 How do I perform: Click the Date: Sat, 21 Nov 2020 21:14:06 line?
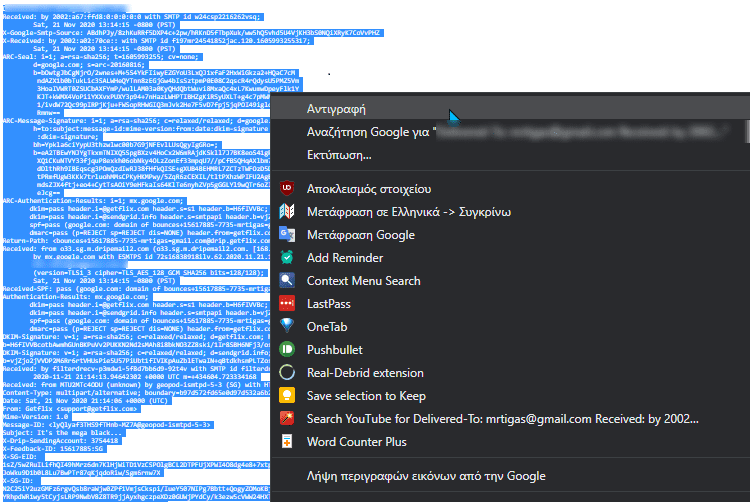point(87,401)
